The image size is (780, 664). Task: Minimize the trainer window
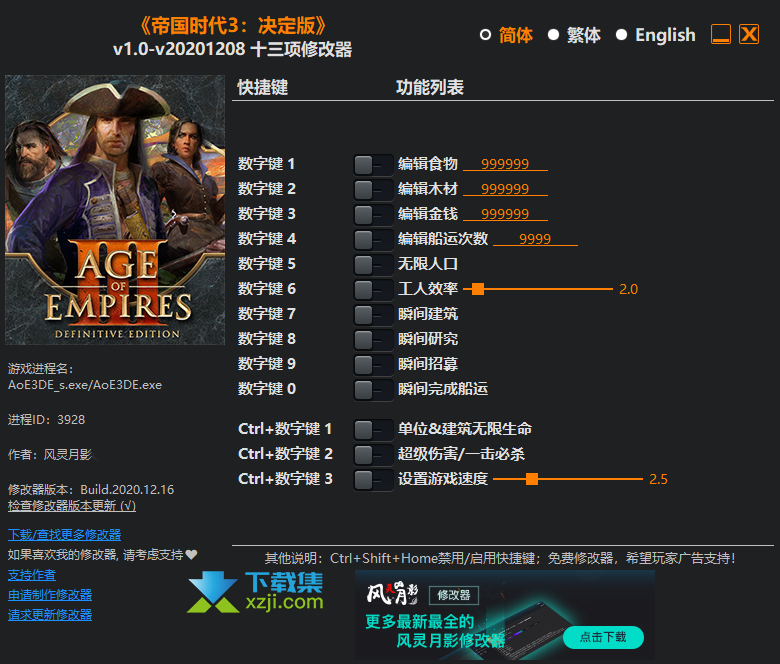pyautogui.click(x=721, y=34)
